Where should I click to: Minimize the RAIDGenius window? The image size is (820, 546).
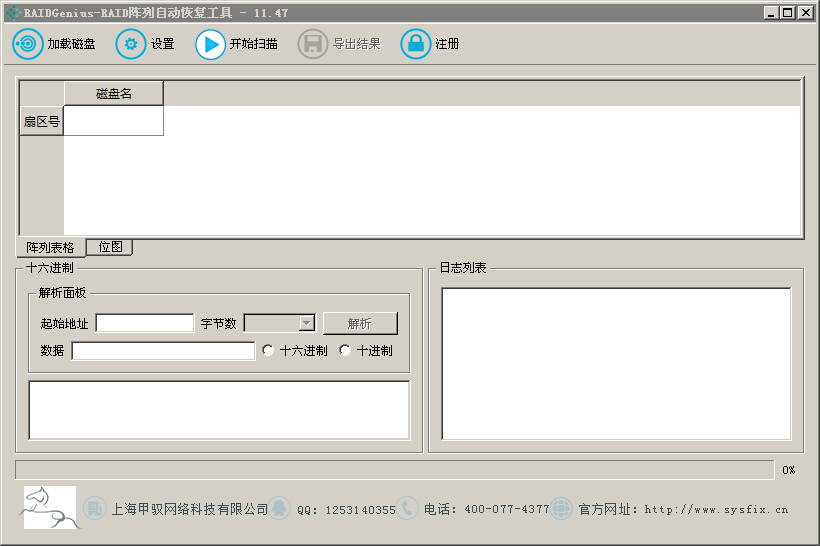(771, 13)
